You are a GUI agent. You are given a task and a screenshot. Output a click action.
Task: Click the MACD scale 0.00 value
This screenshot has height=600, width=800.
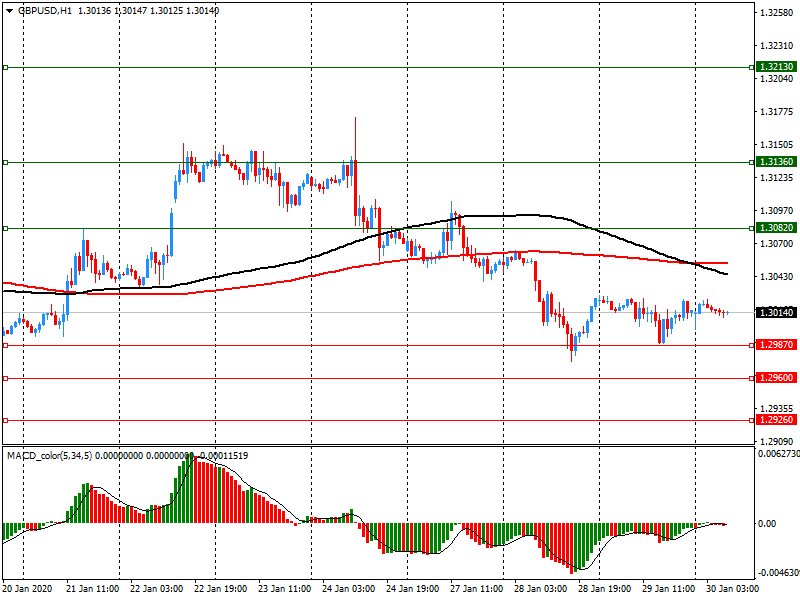(768, 523)
